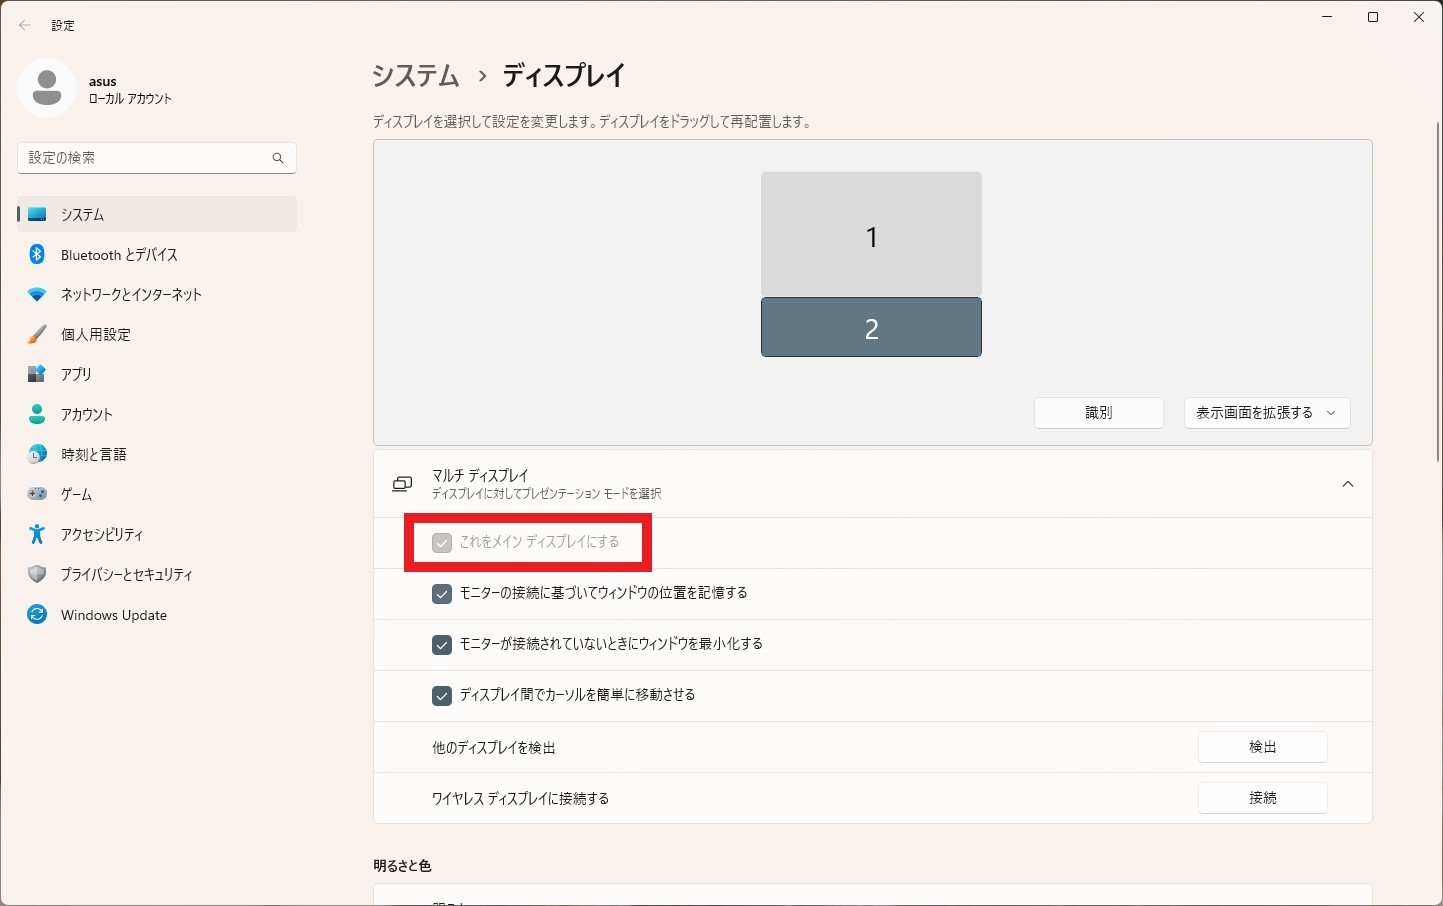The height and width of the screenshot is (906, 1443).
Task: Open the 表示画面を拡張する dropdown
Action: pyautogui.click(x=1266, y=413)
